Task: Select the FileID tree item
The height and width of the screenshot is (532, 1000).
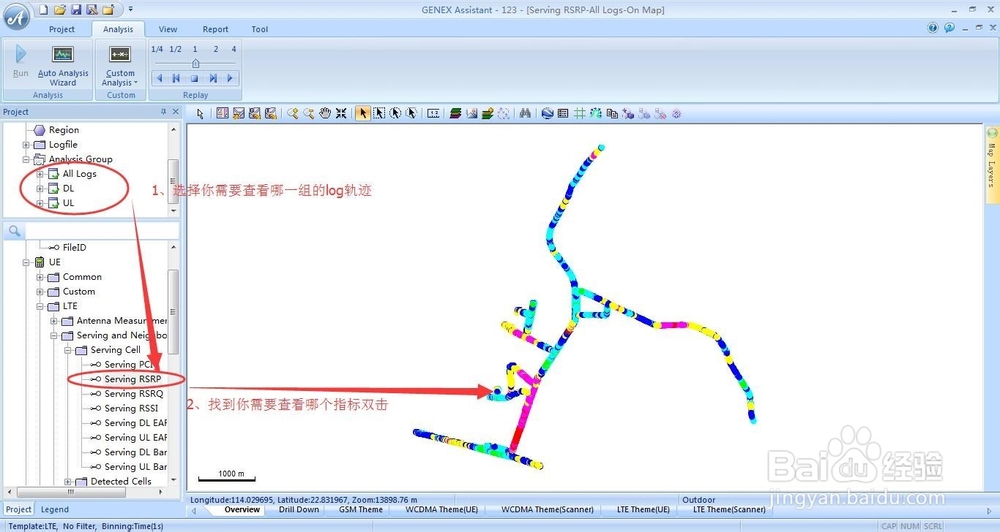Action: tap(74, 248)
